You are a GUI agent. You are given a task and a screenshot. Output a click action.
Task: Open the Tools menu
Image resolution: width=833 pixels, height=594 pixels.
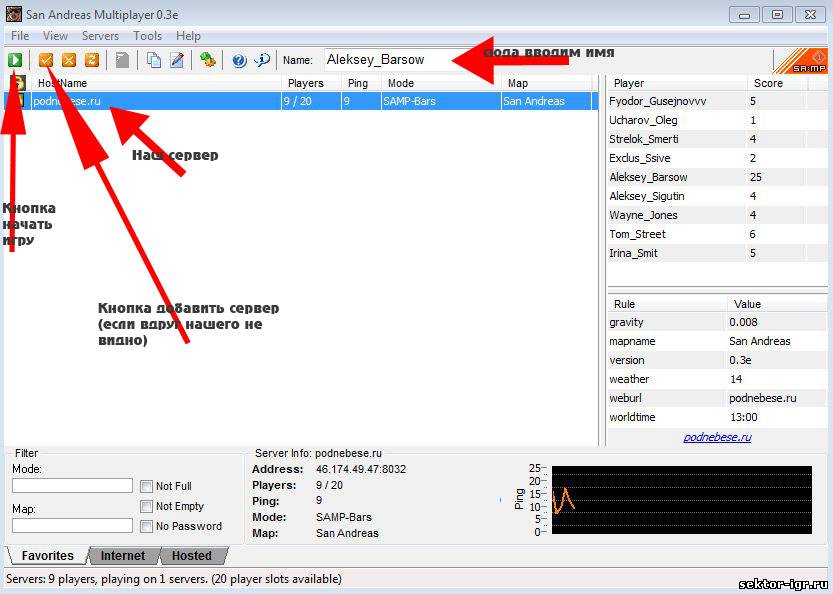tap(148, 36)
